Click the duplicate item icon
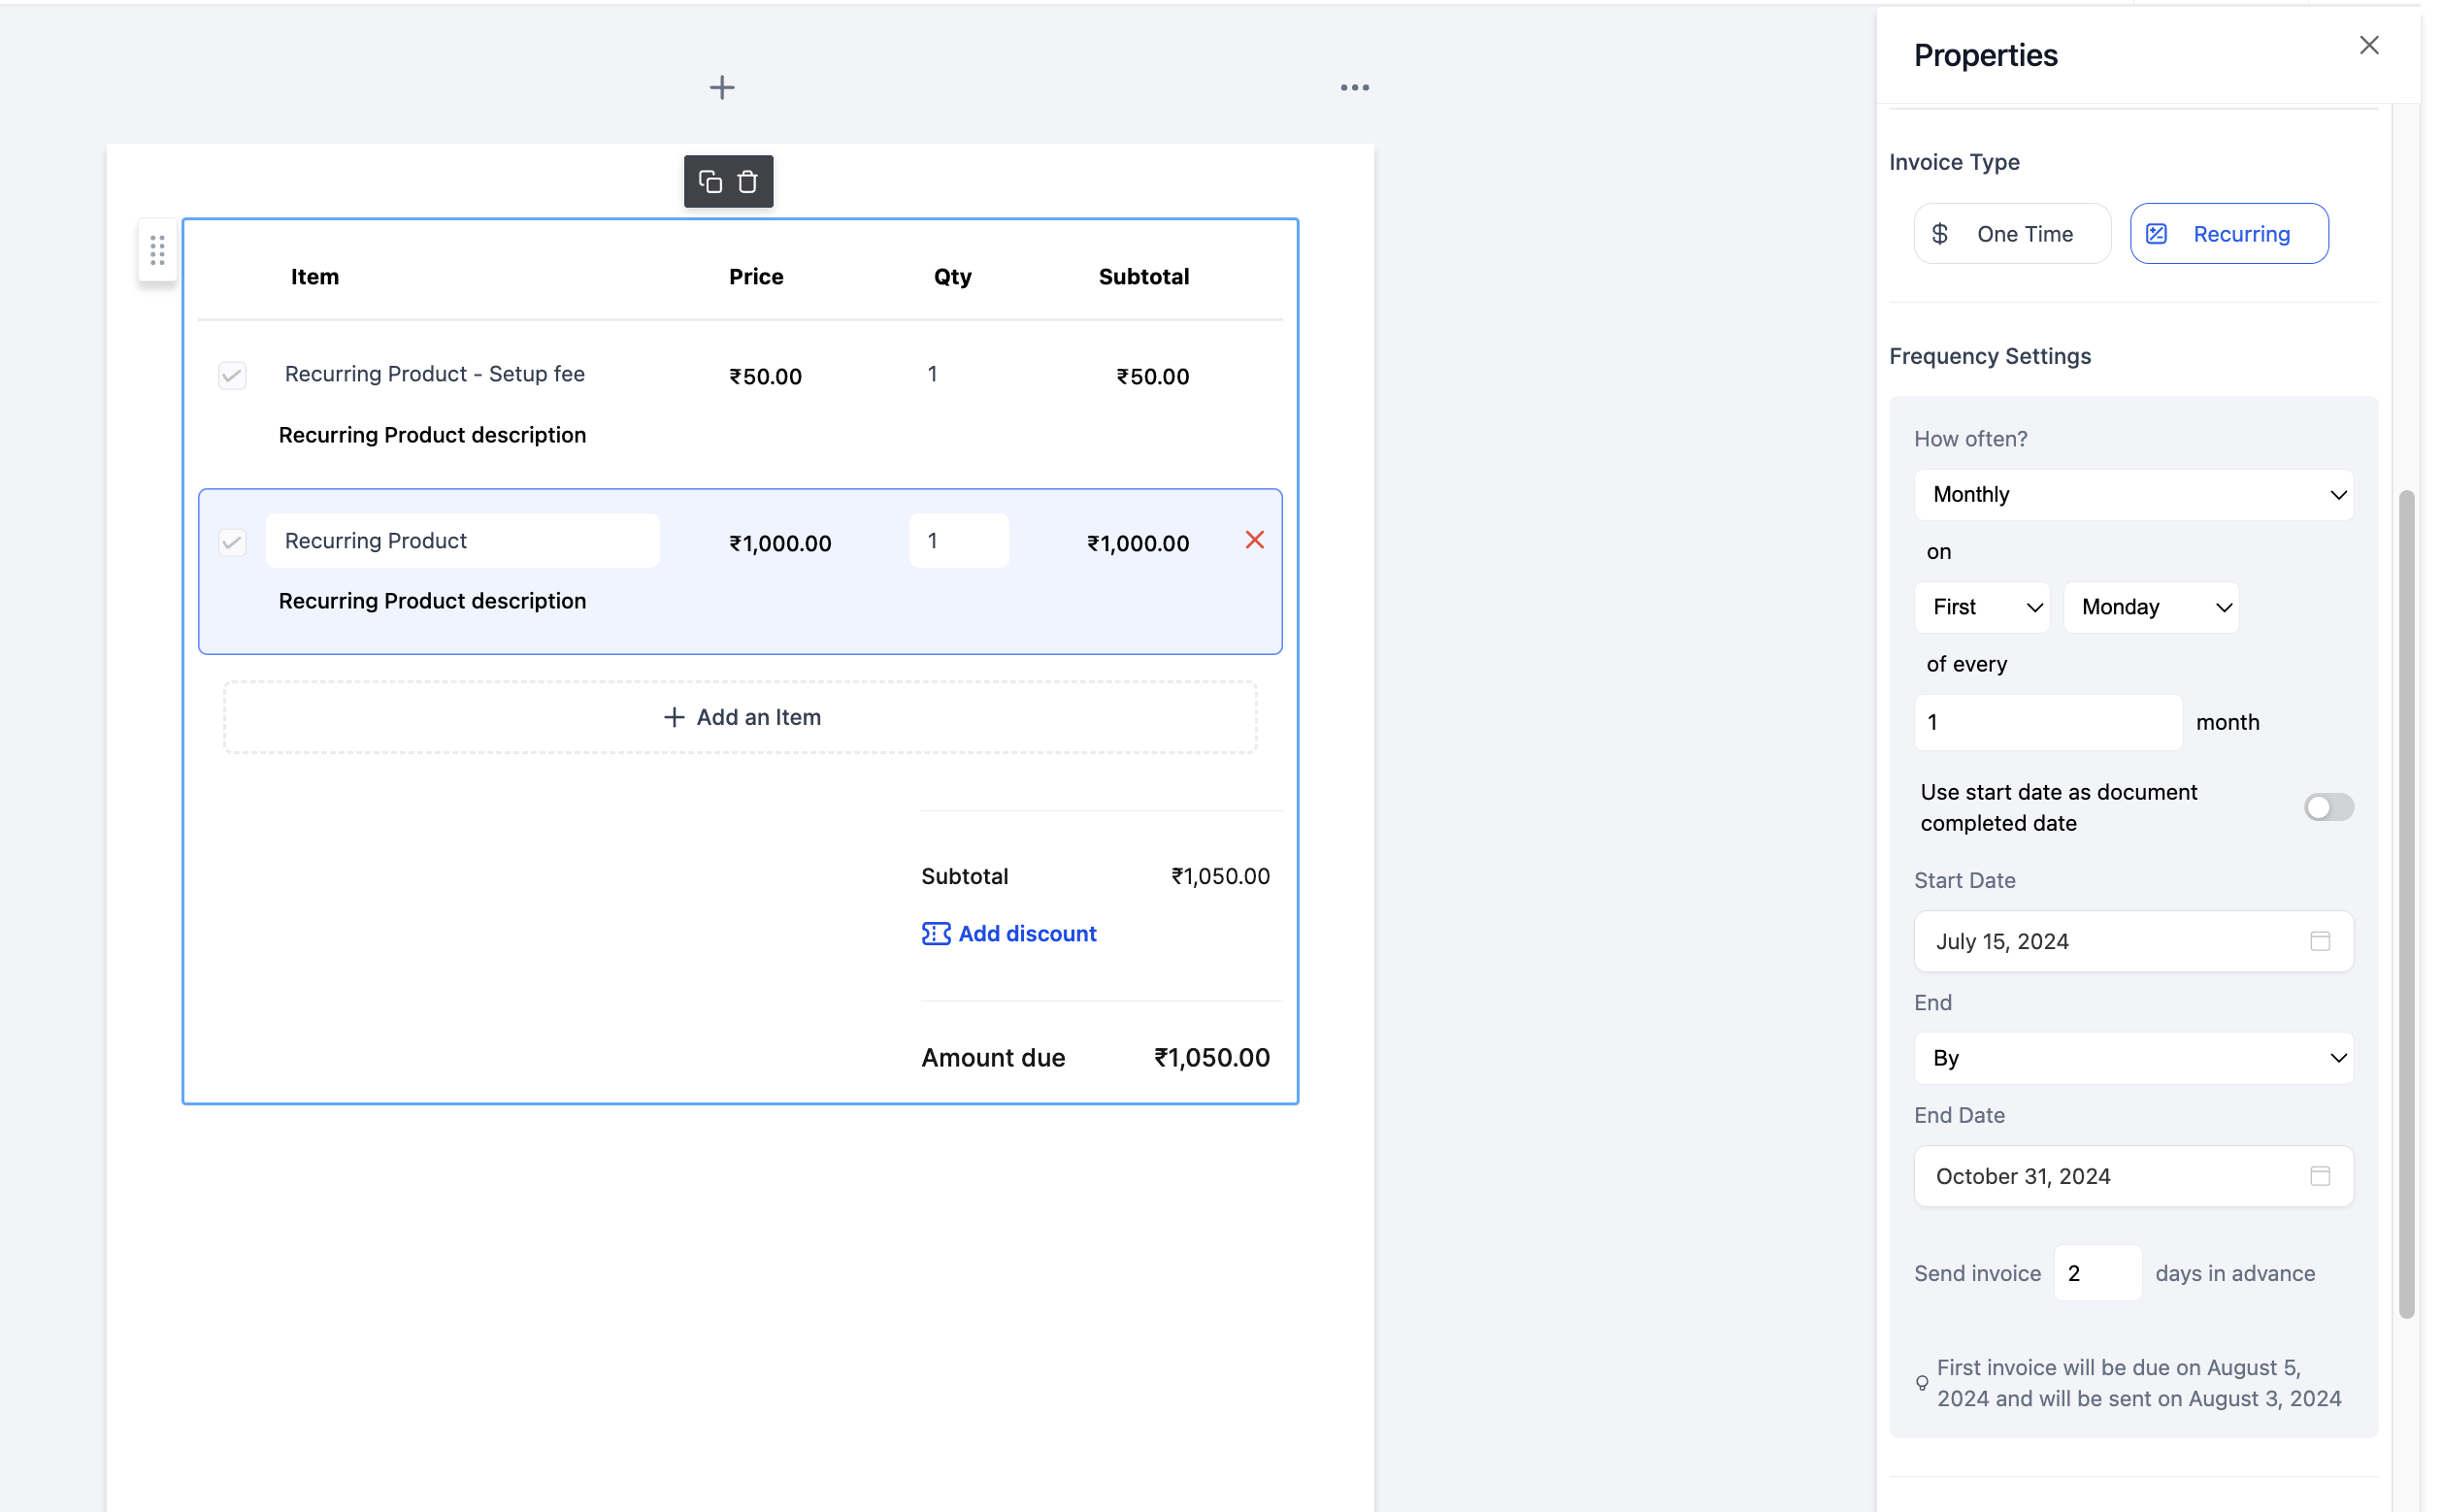The width and height of the screenshot is (2442, 1512). pos(709,181)
